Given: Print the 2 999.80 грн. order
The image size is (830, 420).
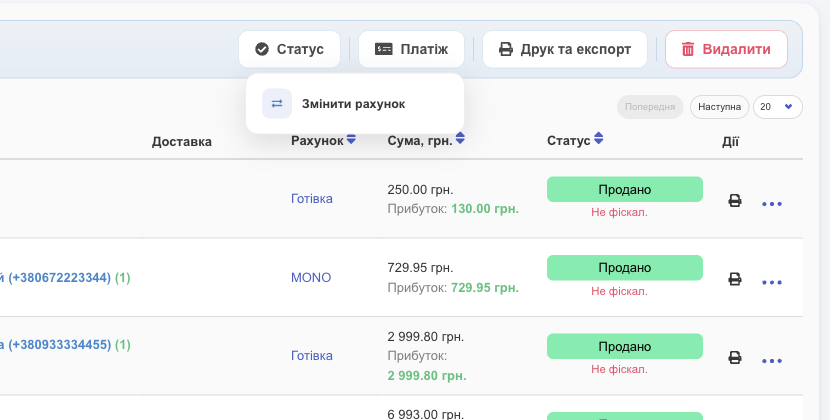Looking at the screenshot, I should coord(735,358).
